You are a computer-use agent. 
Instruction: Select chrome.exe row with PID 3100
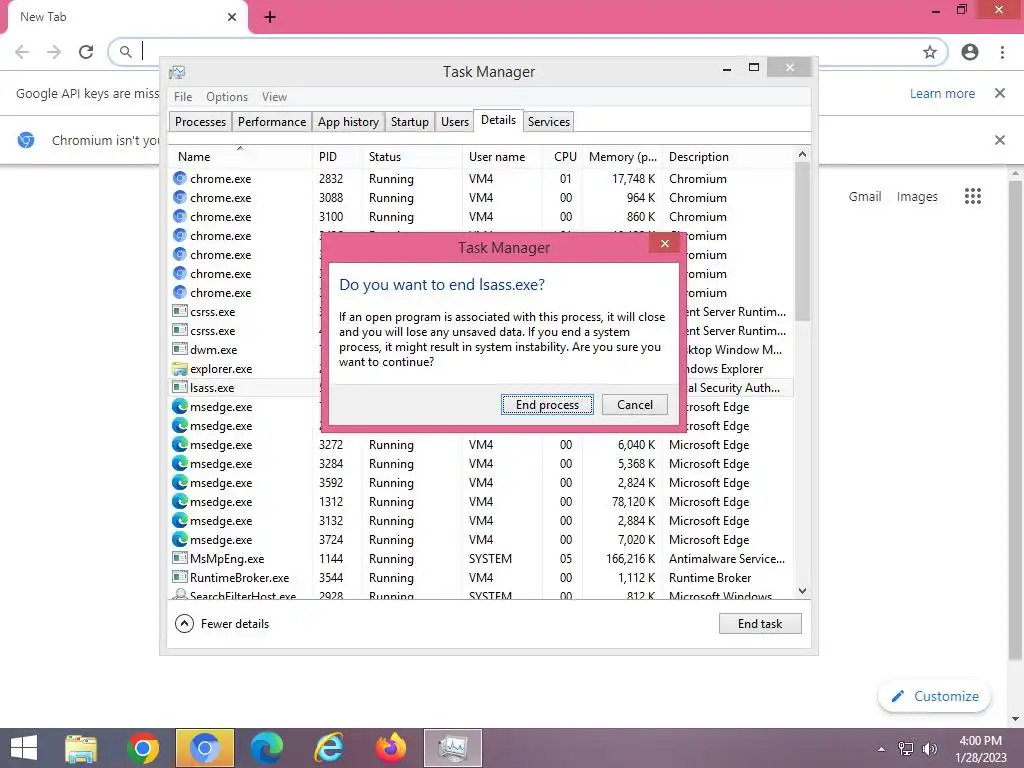(x=481, y=217)
